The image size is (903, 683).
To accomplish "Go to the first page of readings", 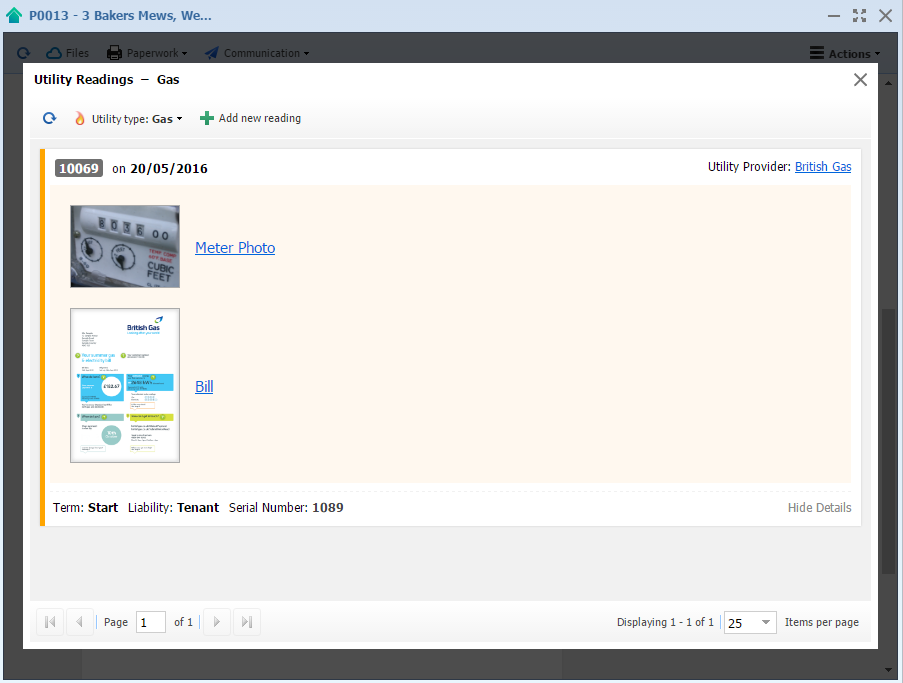I will point(50,622).
